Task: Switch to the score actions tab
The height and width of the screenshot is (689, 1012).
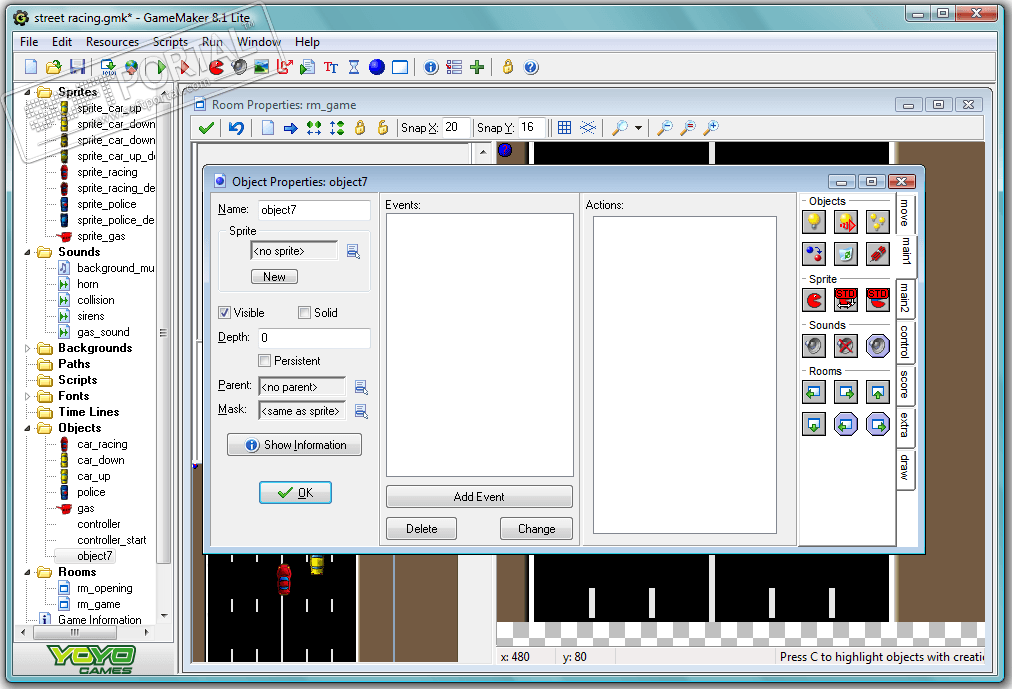Action: pos(905,384)
